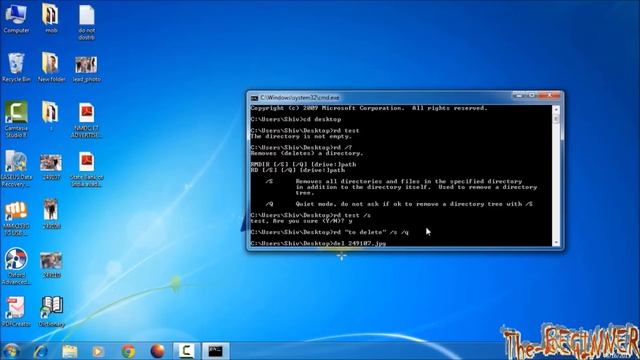Minimize the cmd.exe window
This screenshot has height=360, width=640.
pyautogui.click(x=519, y=96)
